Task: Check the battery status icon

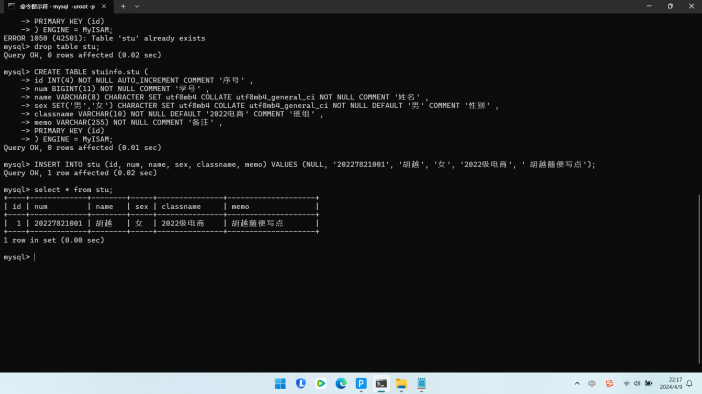Action: coord(648,384)
